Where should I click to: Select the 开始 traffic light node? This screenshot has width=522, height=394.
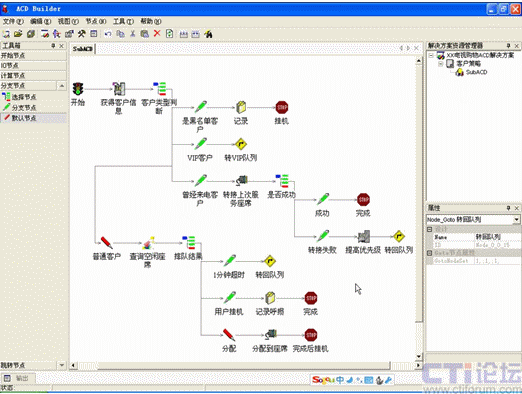(x=78, y=89)
